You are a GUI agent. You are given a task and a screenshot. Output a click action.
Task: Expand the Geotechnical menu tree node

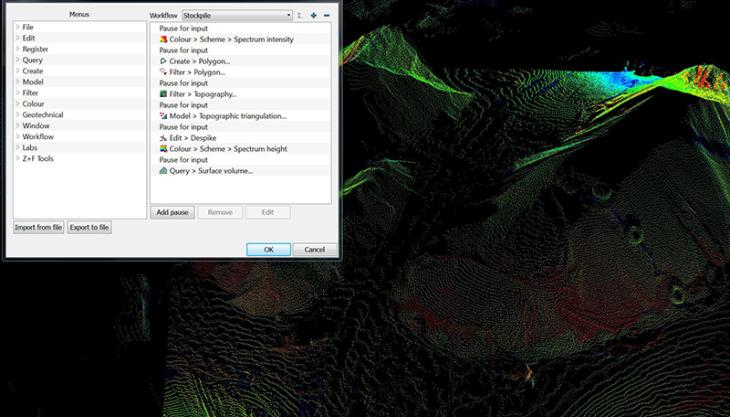(18, 114)
